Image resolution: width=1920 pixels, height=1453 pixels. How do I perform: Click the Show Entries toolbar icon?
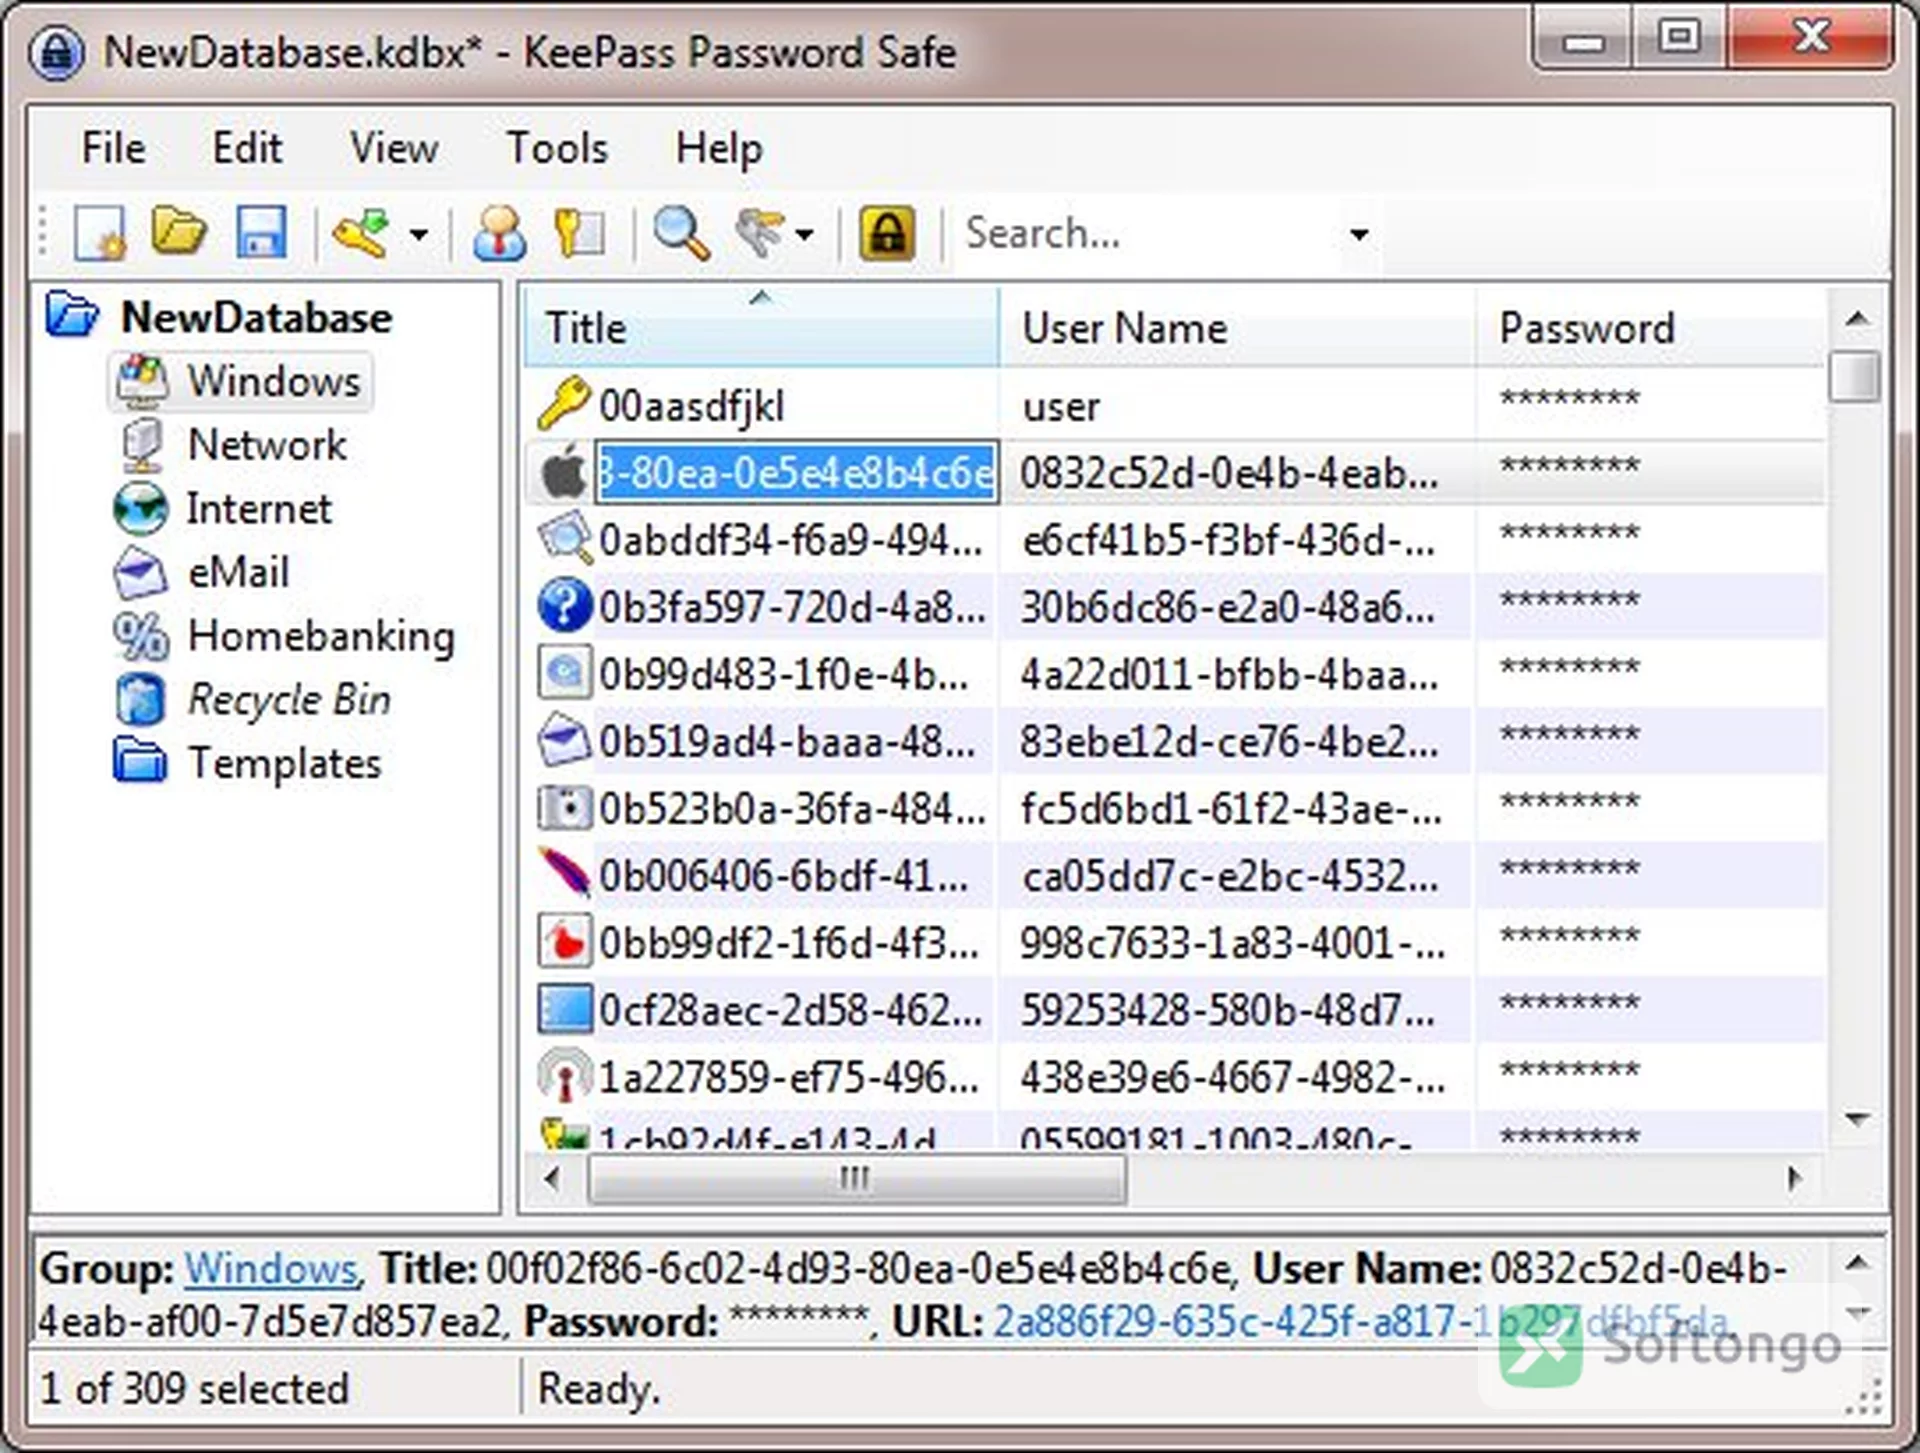click(x=761, y=233)
